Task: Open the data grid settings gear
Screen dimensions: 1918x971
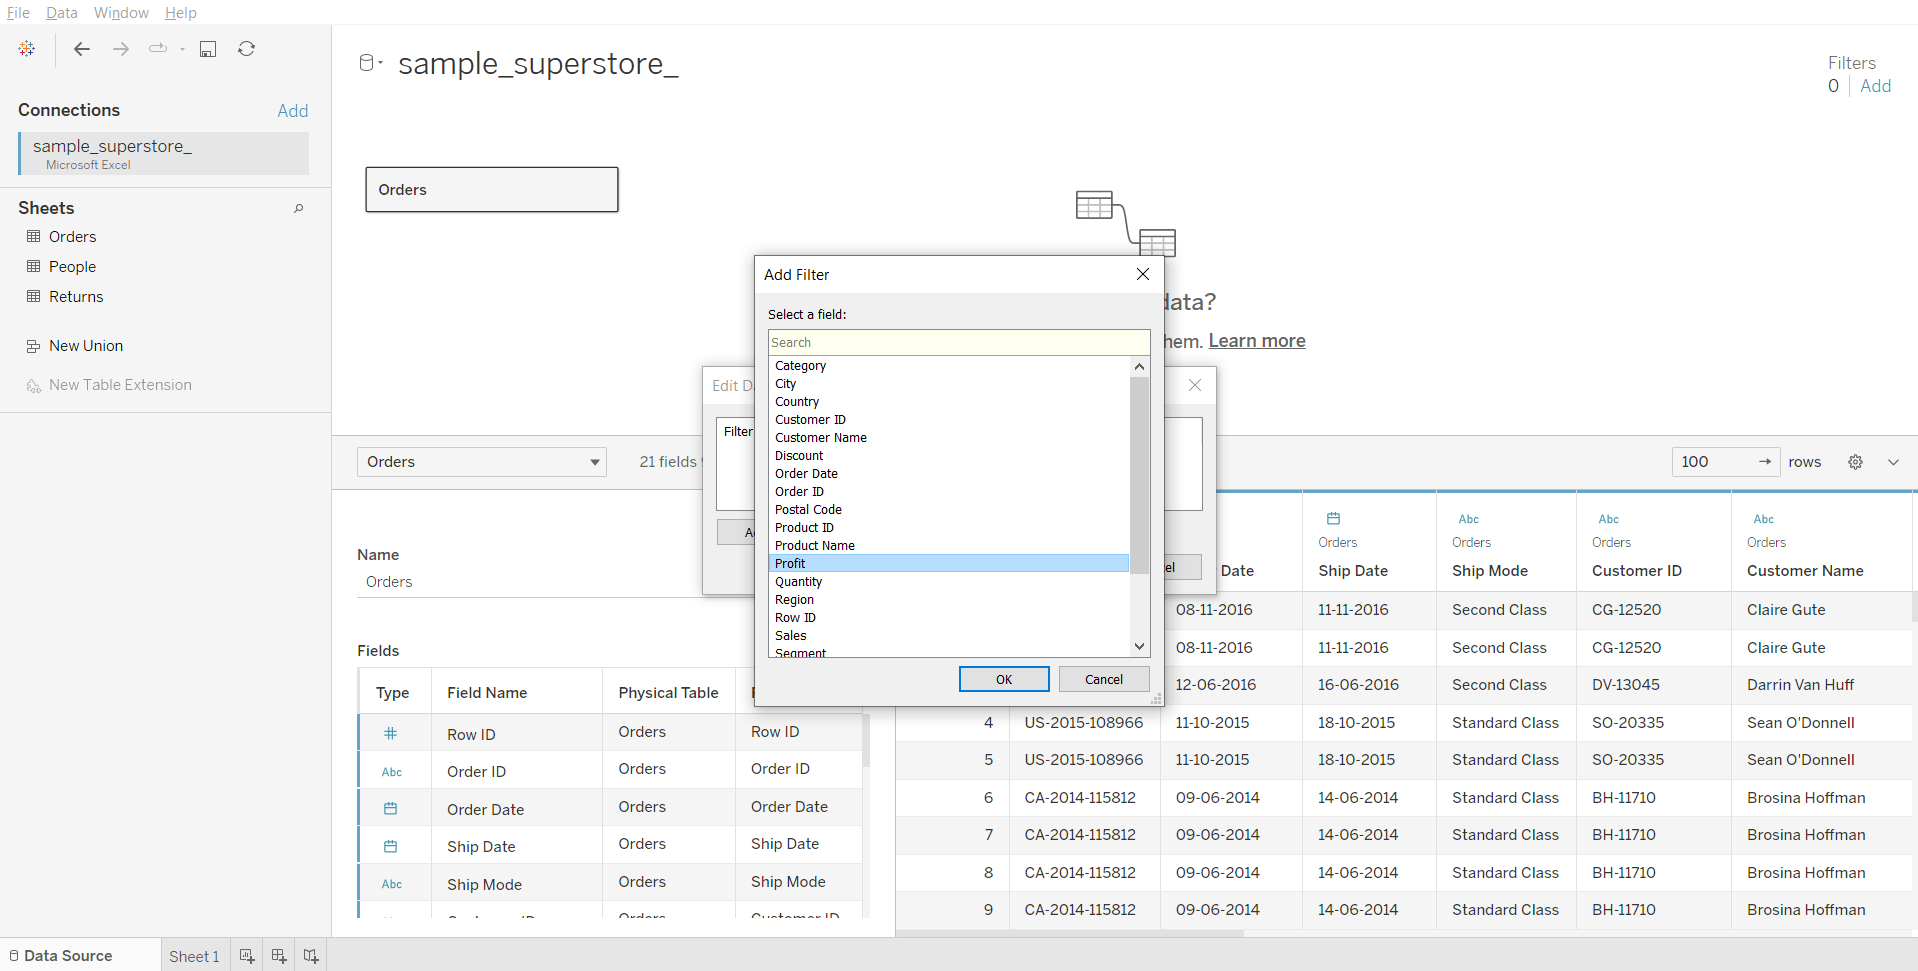Action: pyautogui.click(x=1855, y=462)
